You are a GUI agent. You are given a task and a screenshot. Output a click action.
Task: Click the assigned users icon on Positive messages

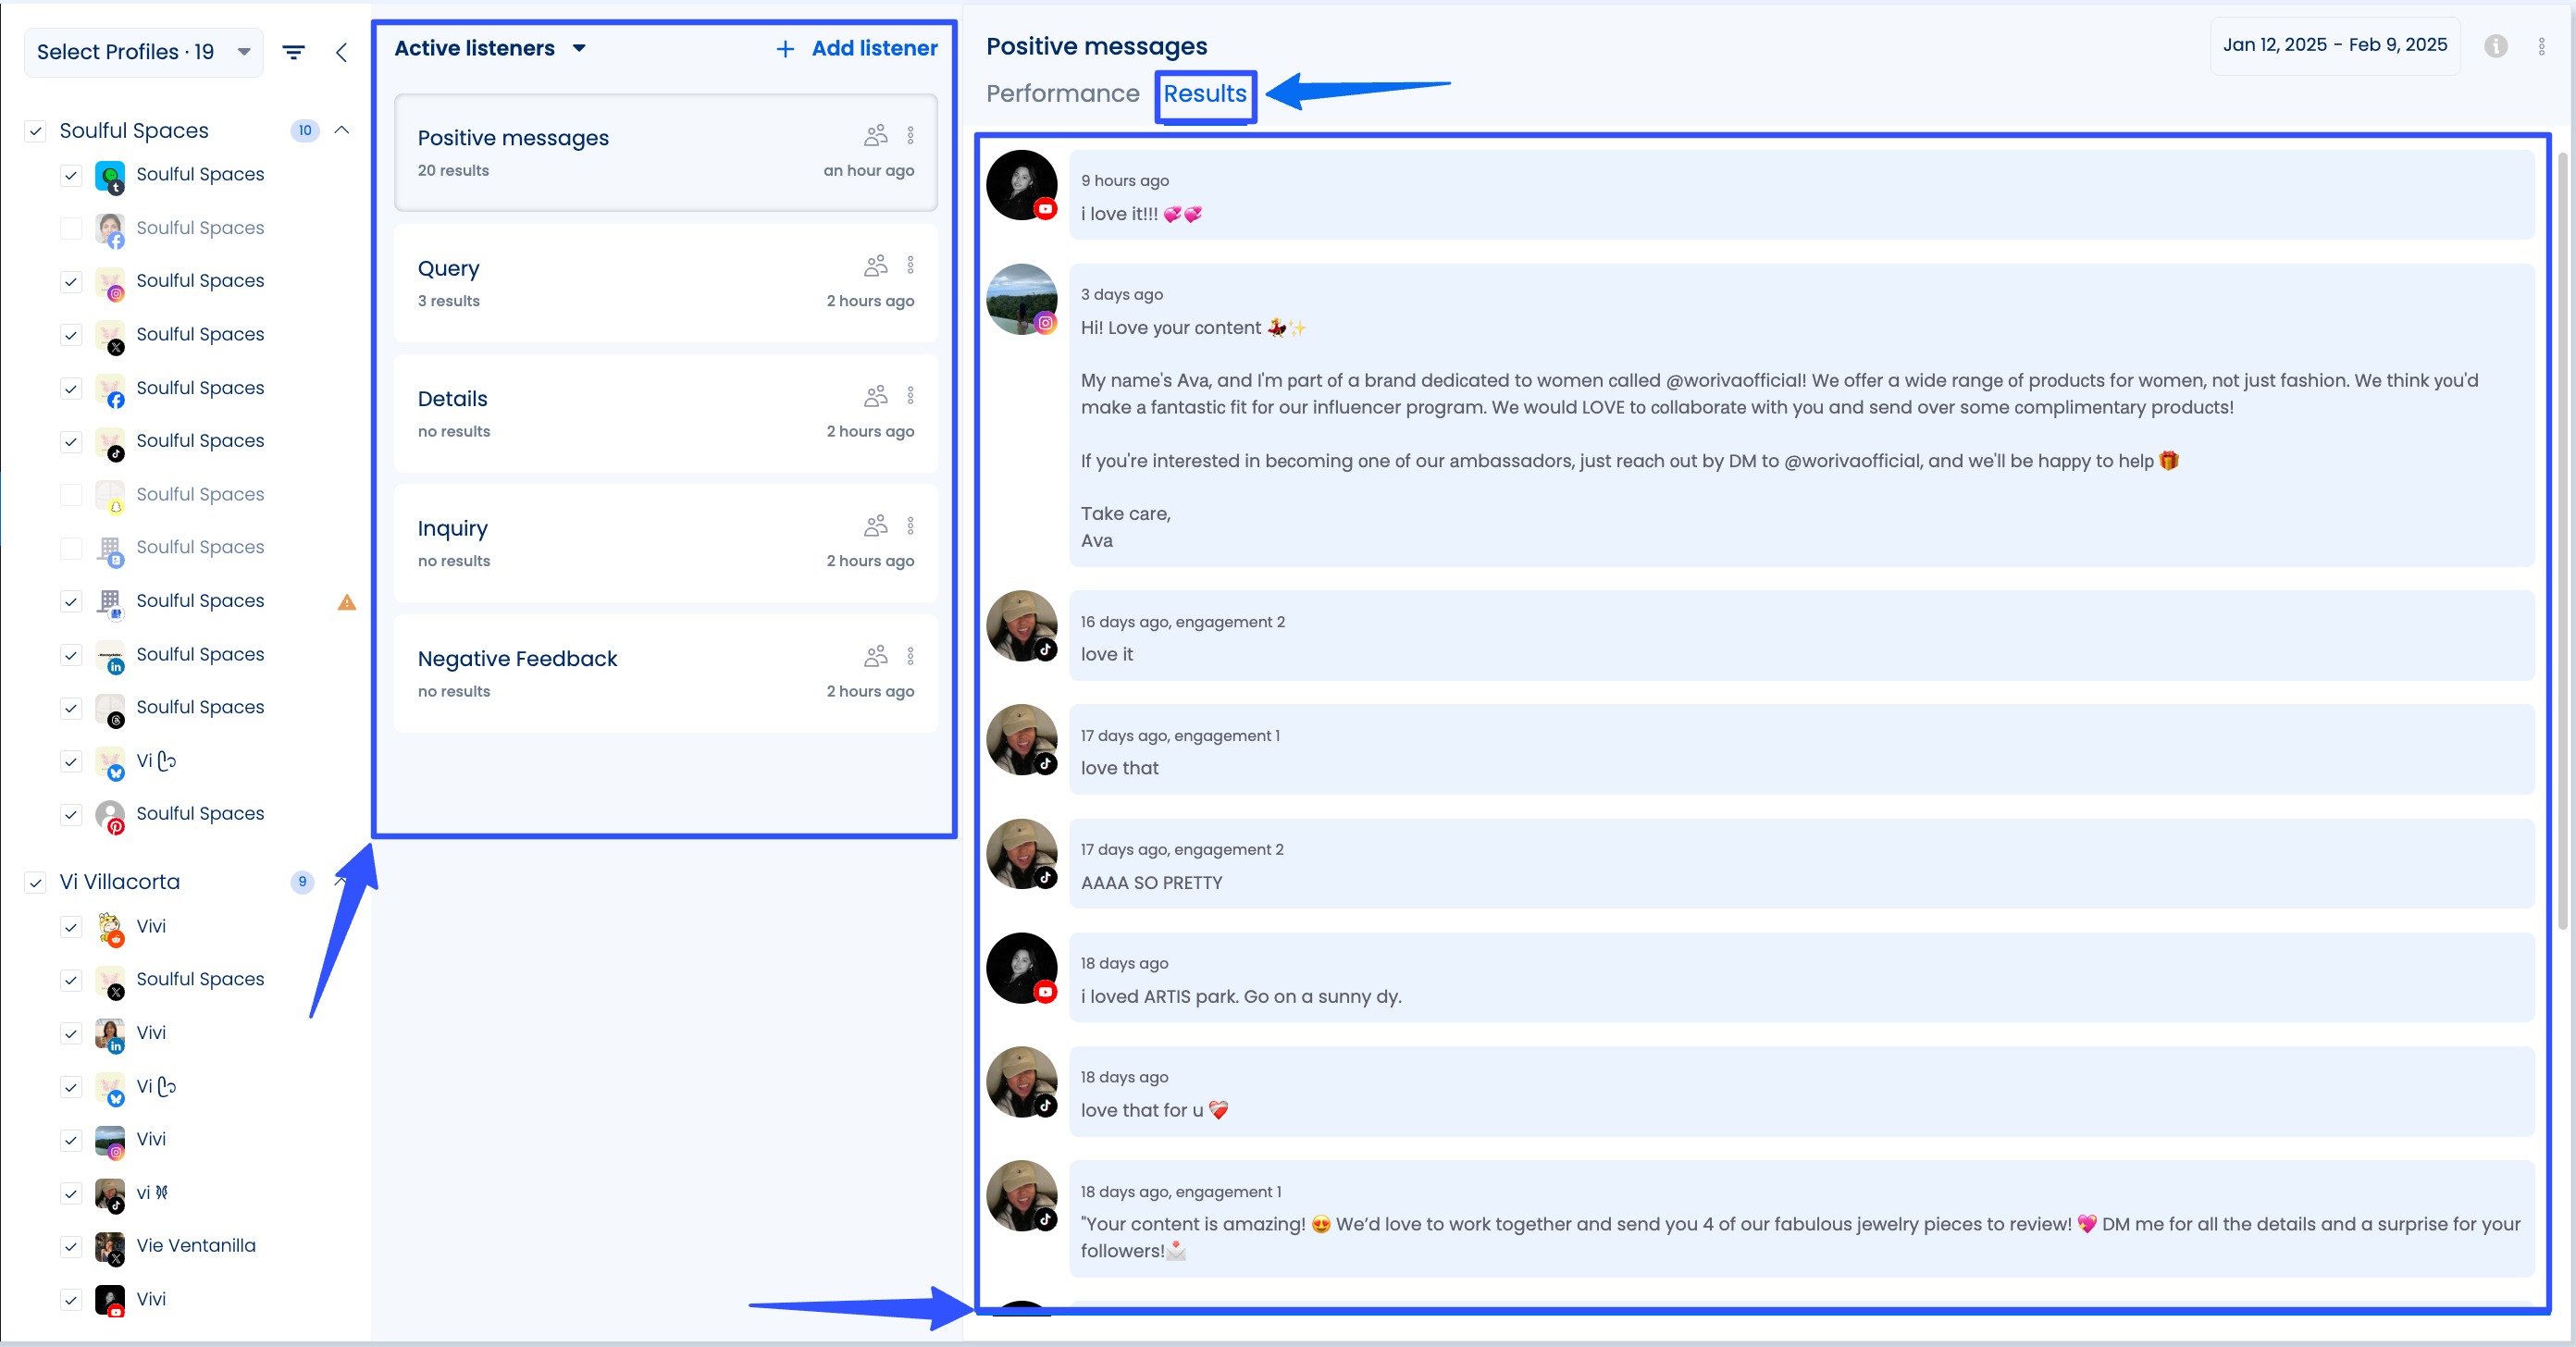click(x=875, y=134)
